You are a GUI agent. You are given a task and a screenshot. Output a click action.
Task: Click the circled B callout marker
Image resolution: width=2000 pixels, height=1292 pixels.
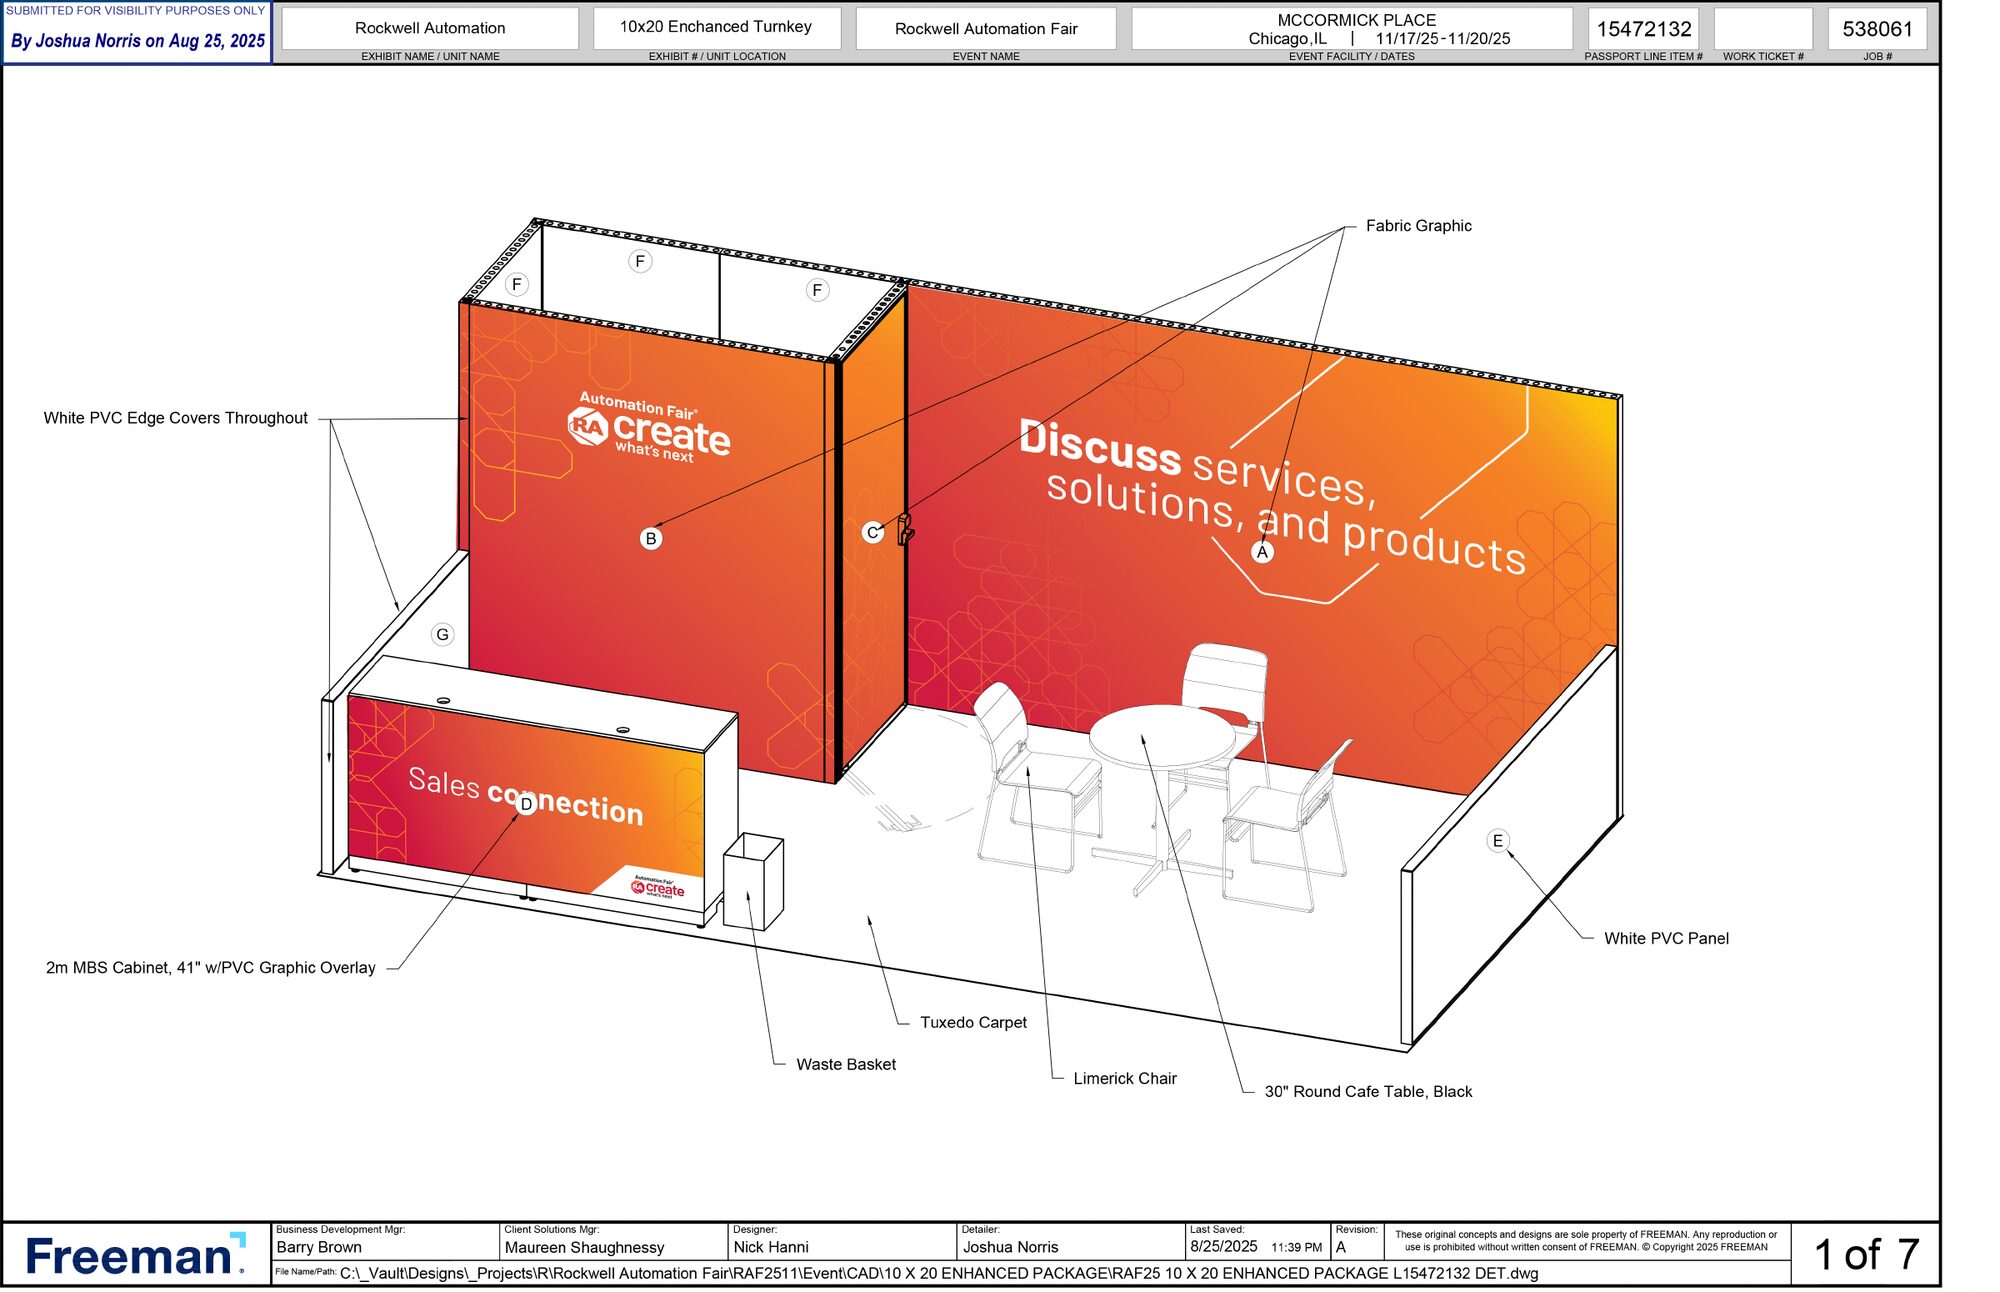(651, 539)
